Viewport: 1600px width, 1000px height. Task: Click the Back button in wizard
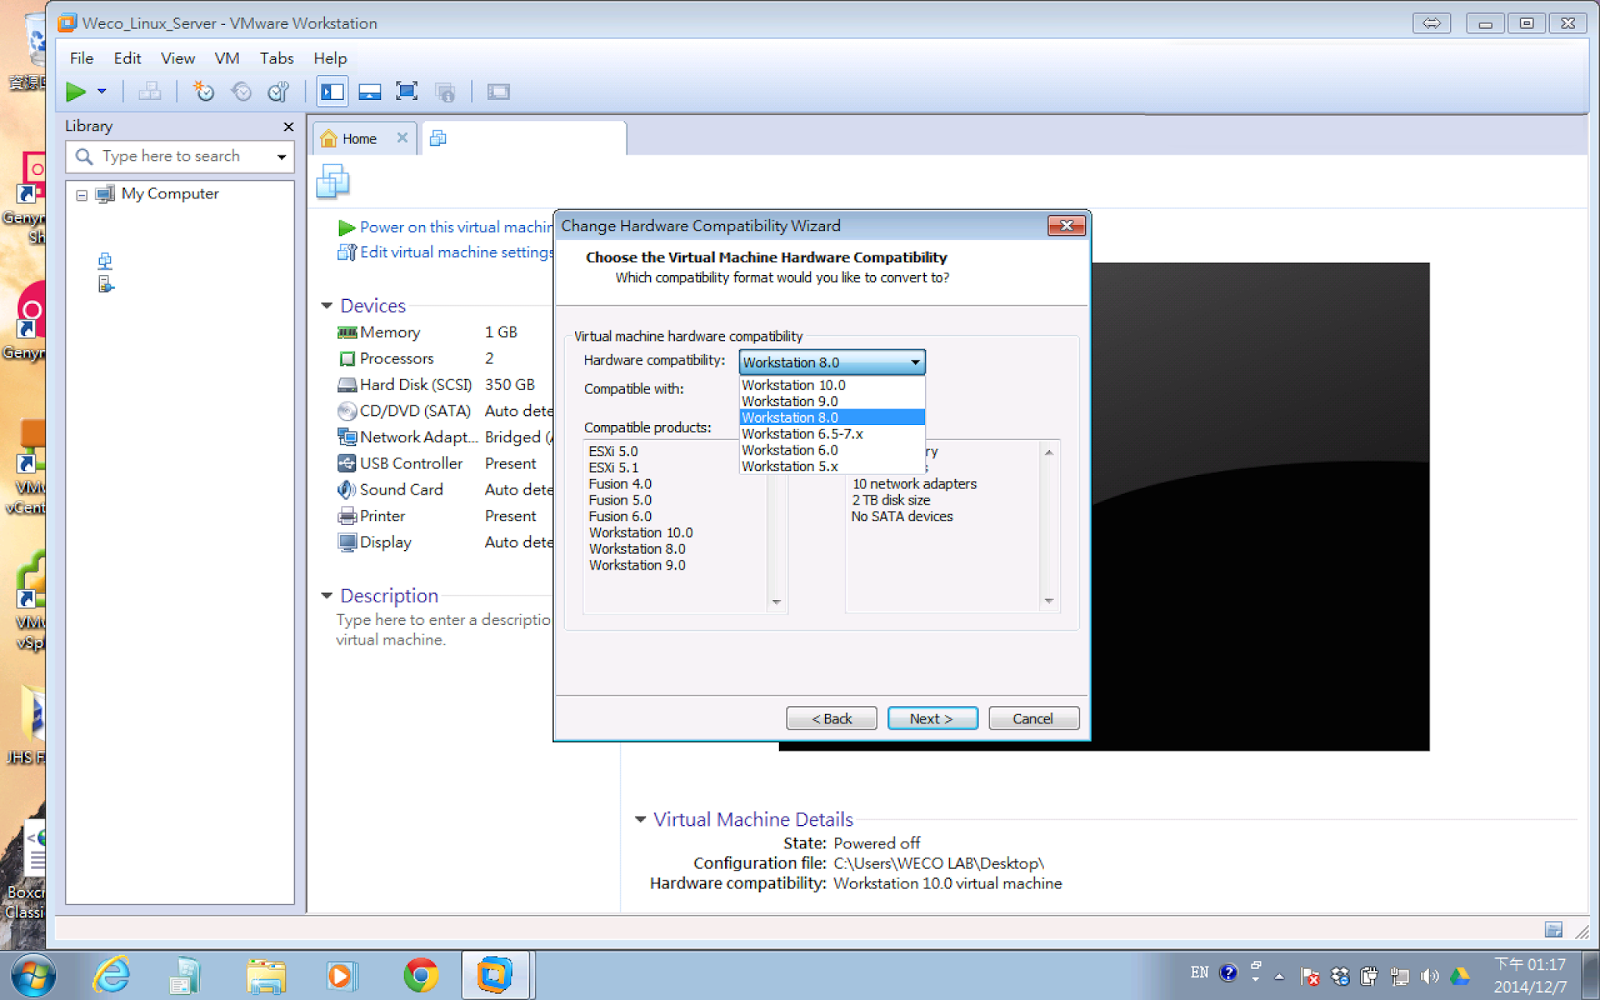(832, 718)
